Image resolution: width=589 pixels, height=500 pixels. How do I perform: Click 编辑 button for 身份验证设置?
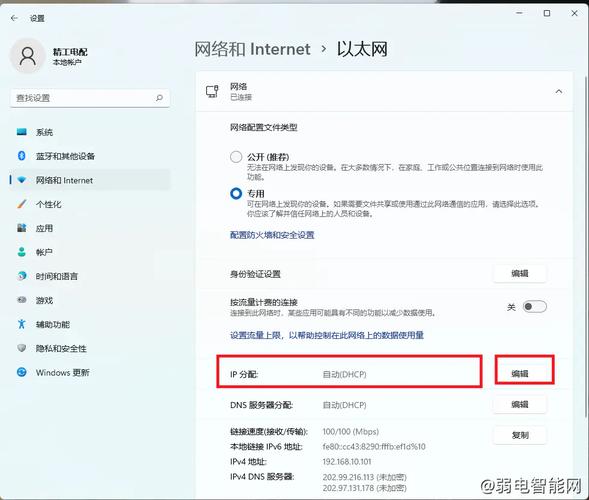click(x=520, y=273)
